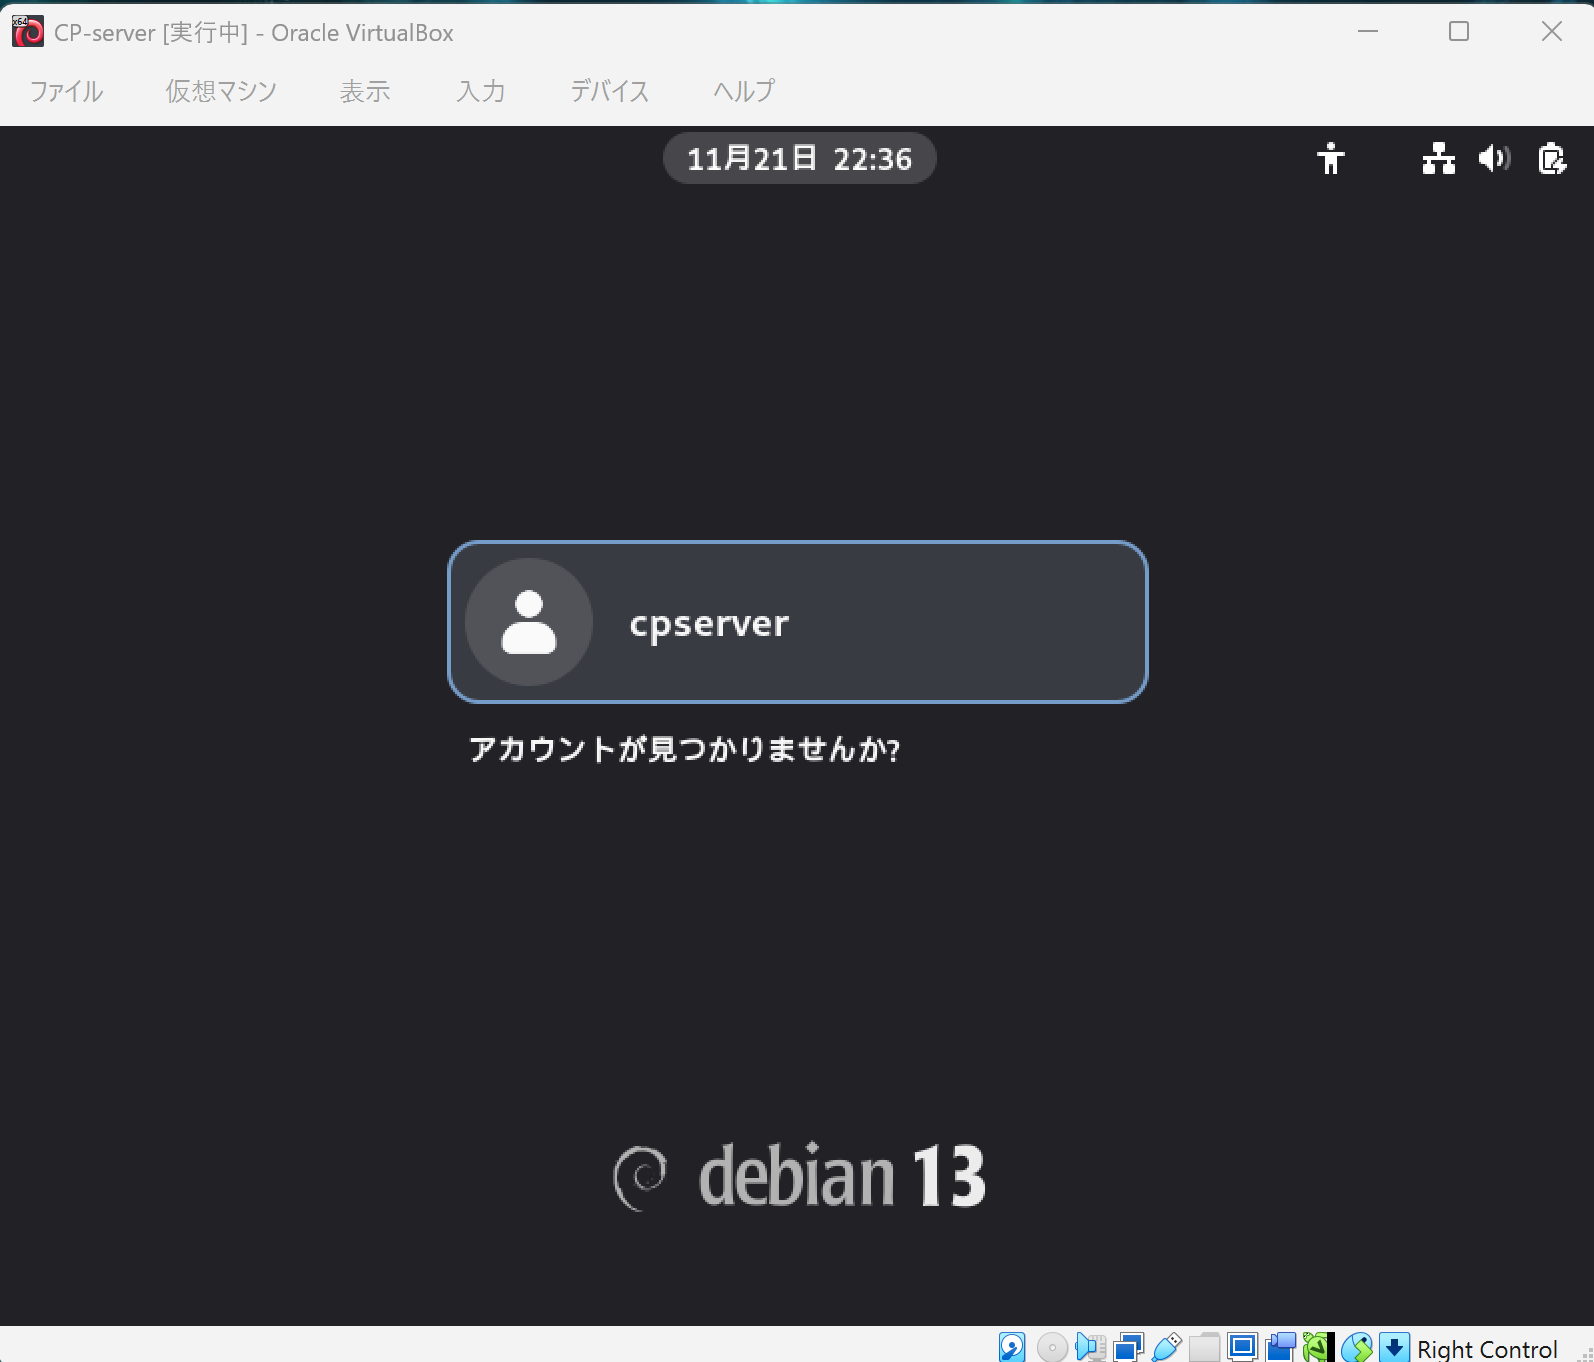The height and width of the screenshot is (1362, 1594).
Task: Click the shared folders status icon
Action: 1205,1347
